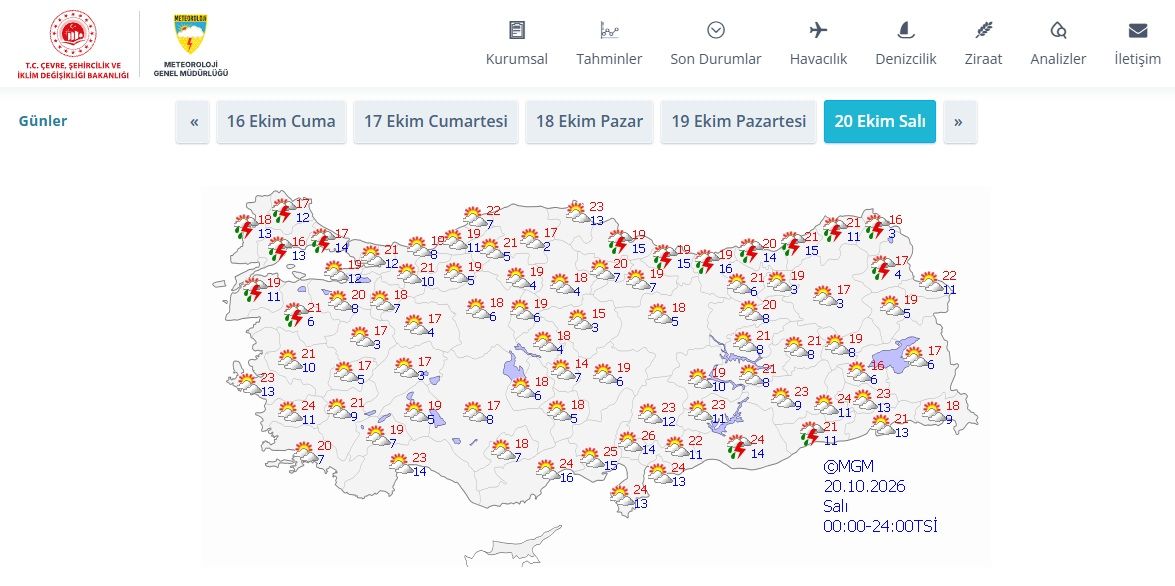Open the Denizcilik menu label
Viewport: 1175px width, 586px height.
[x=906, y=59]
